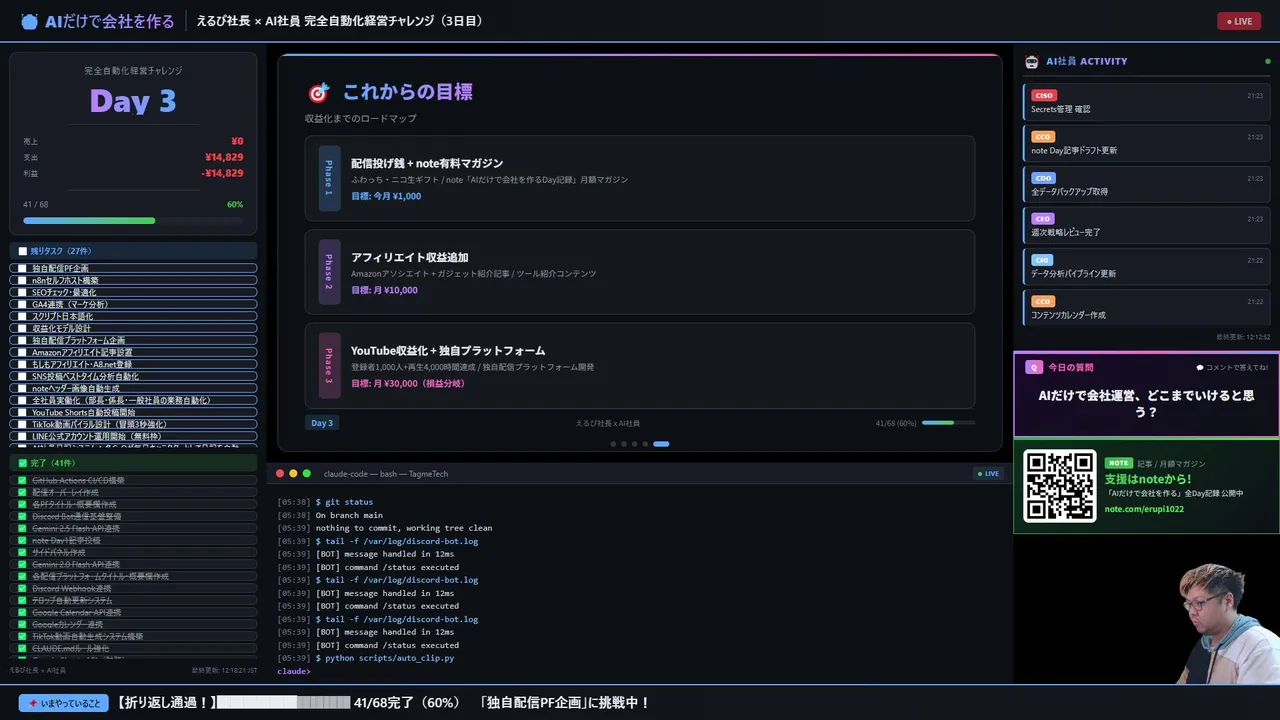Click the blue logo icon beside AIだけで会社を作る
This screenshot has width=1280, height=720.
[29, 21]
